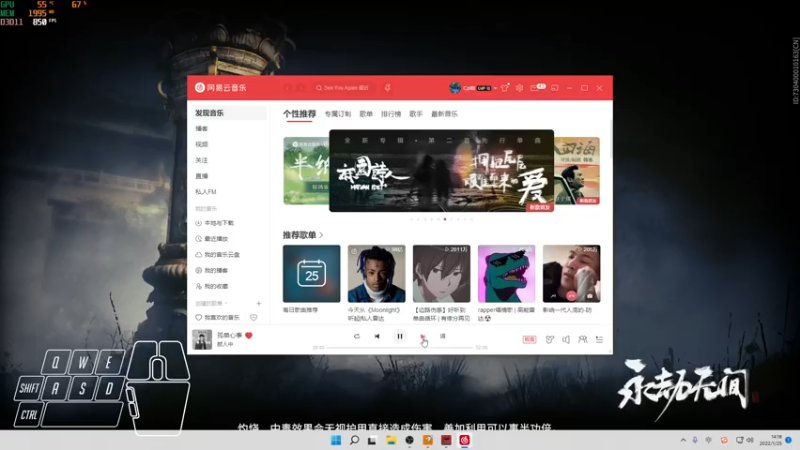
Task: Select the 歌手 tab
Action: click(x=416, y=114)
